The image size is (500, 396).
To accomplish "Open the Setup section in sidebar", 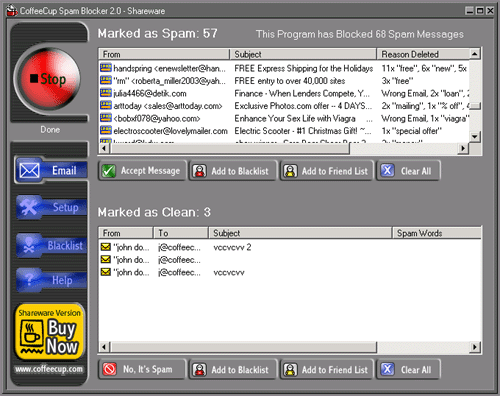I will pyautogui.click(x=52, y=207).
